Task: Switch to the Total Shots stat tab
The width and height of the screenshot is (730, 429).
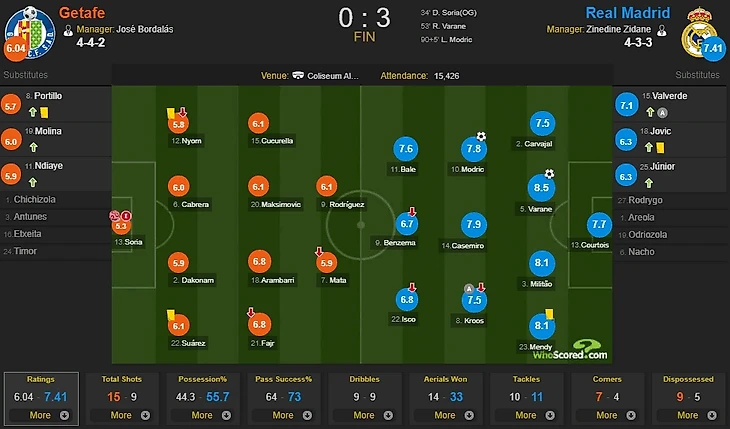Action: point(121,380)
